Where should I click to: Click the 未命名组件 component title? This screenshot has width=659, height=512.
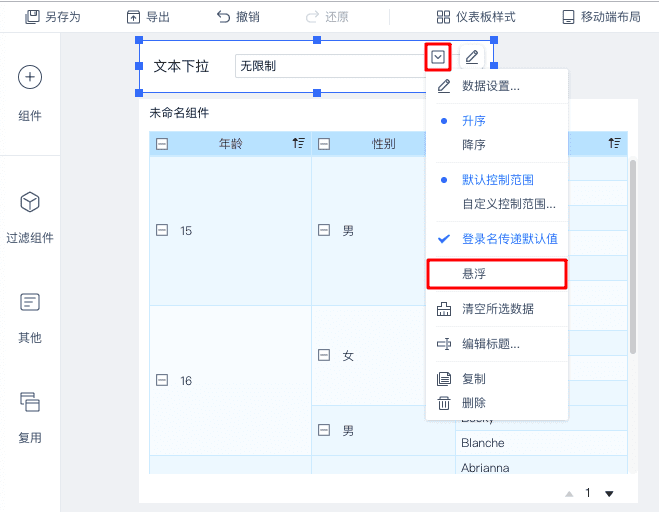click(x=179, y=113)
